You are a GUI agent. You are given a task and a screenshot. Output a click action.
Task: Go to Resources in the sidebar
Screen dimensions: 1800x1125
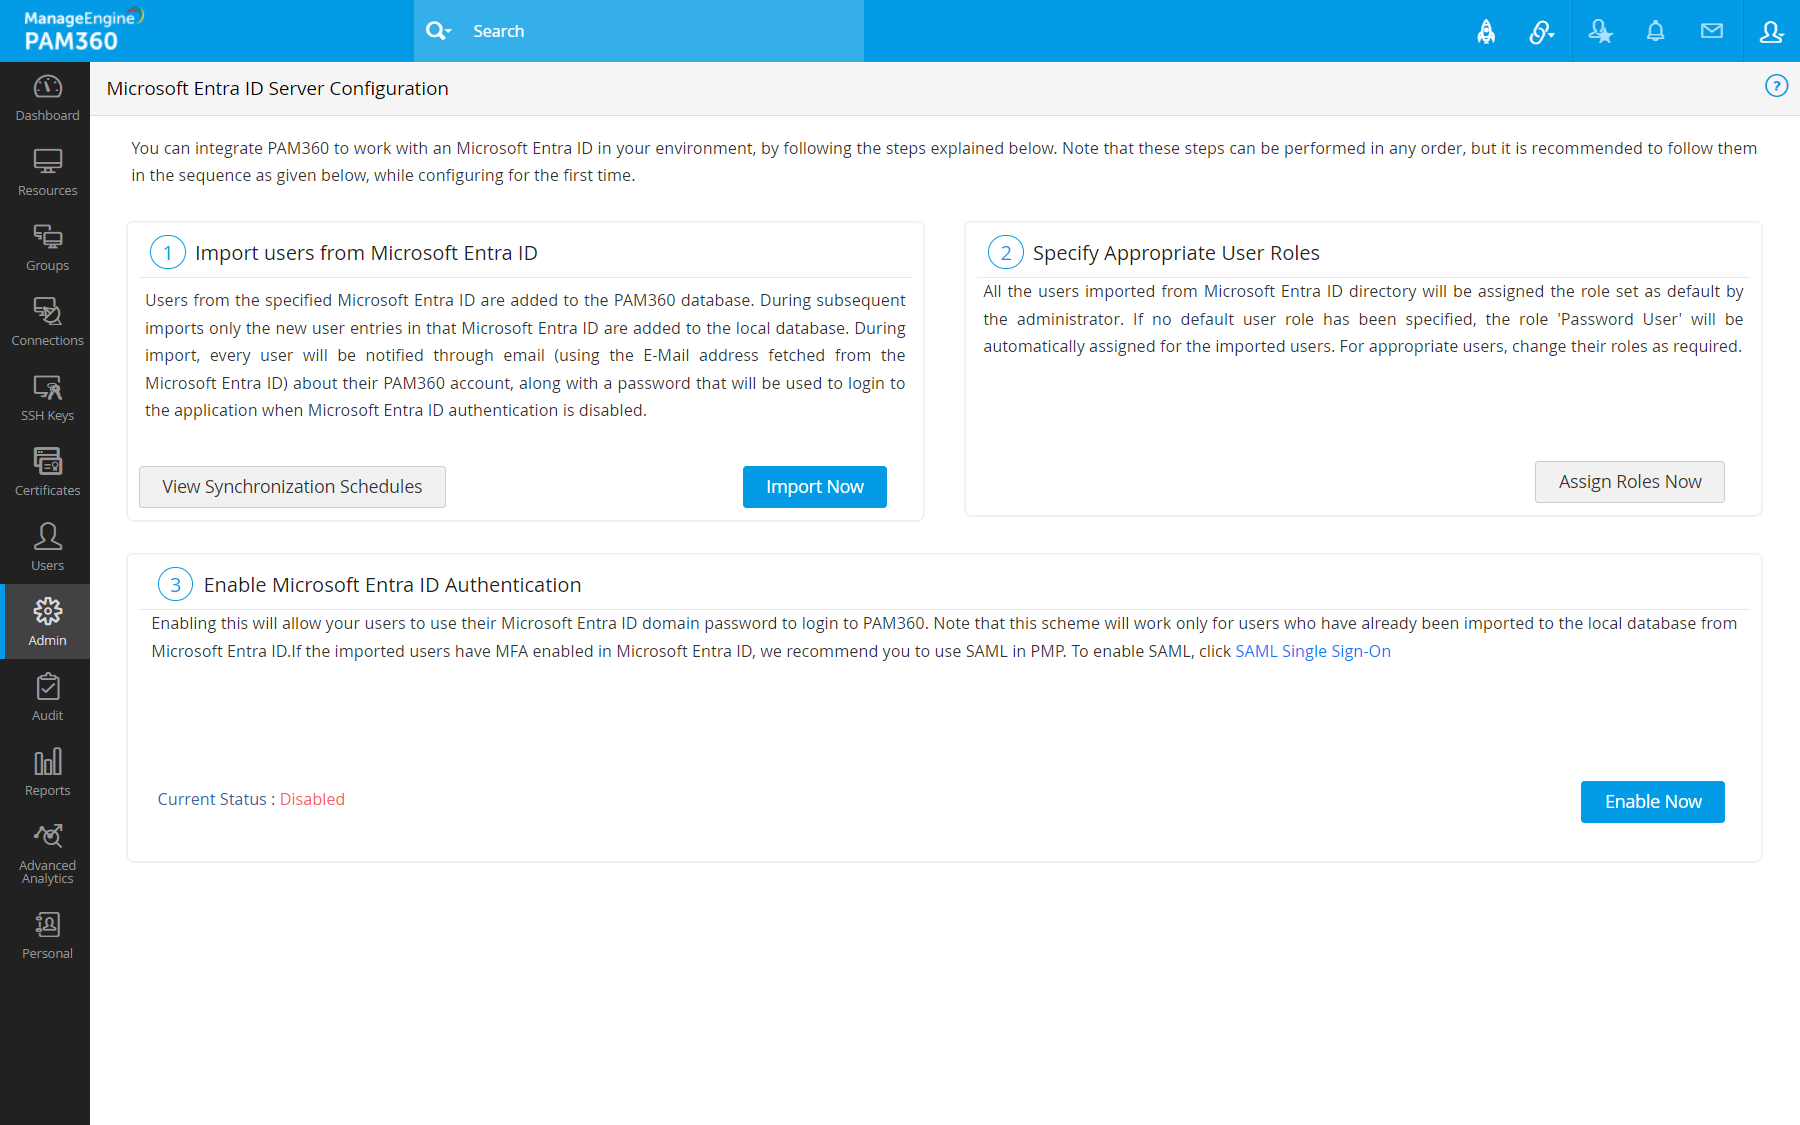[47, 174]
